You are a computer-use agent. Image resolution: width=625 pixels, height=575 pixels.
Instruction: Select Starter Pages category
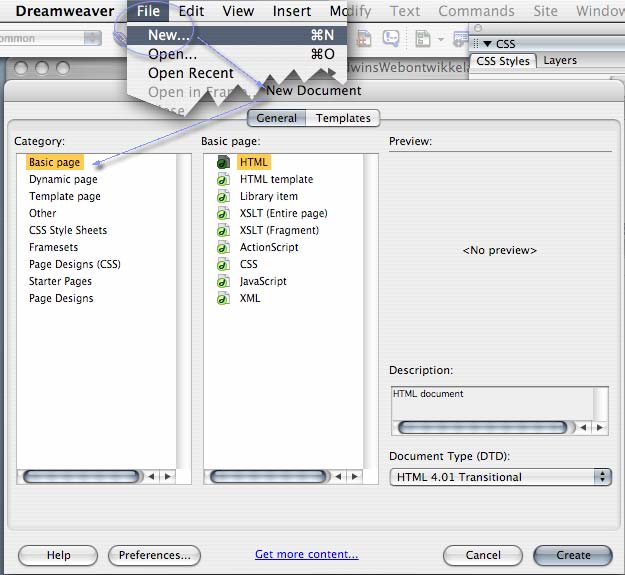60,281
